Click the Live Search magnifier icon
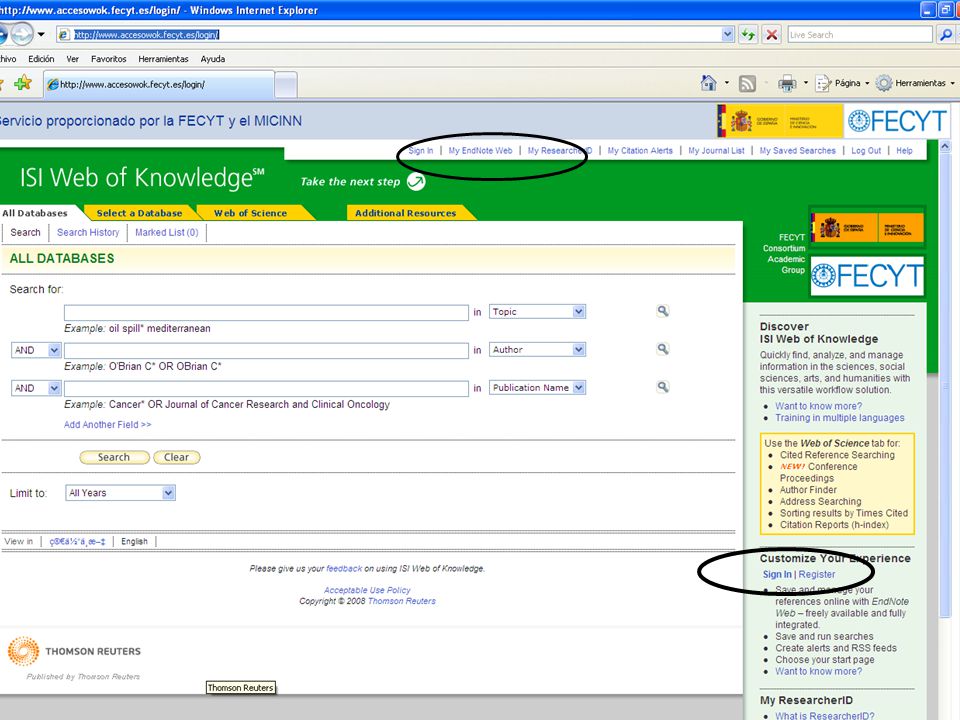The width and height of the screenshot is (960, 720). tap(945, 35)
